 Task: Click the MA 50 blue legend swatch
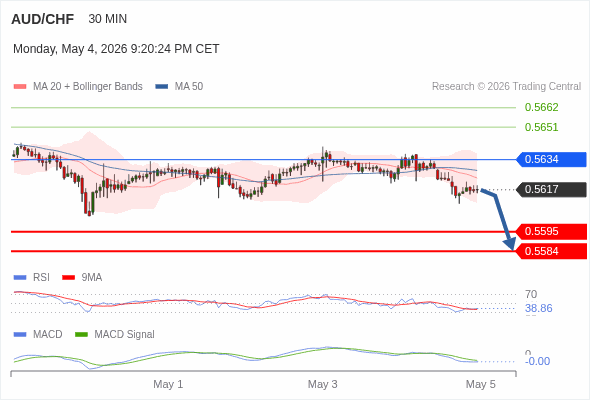(x=162, y=87)
